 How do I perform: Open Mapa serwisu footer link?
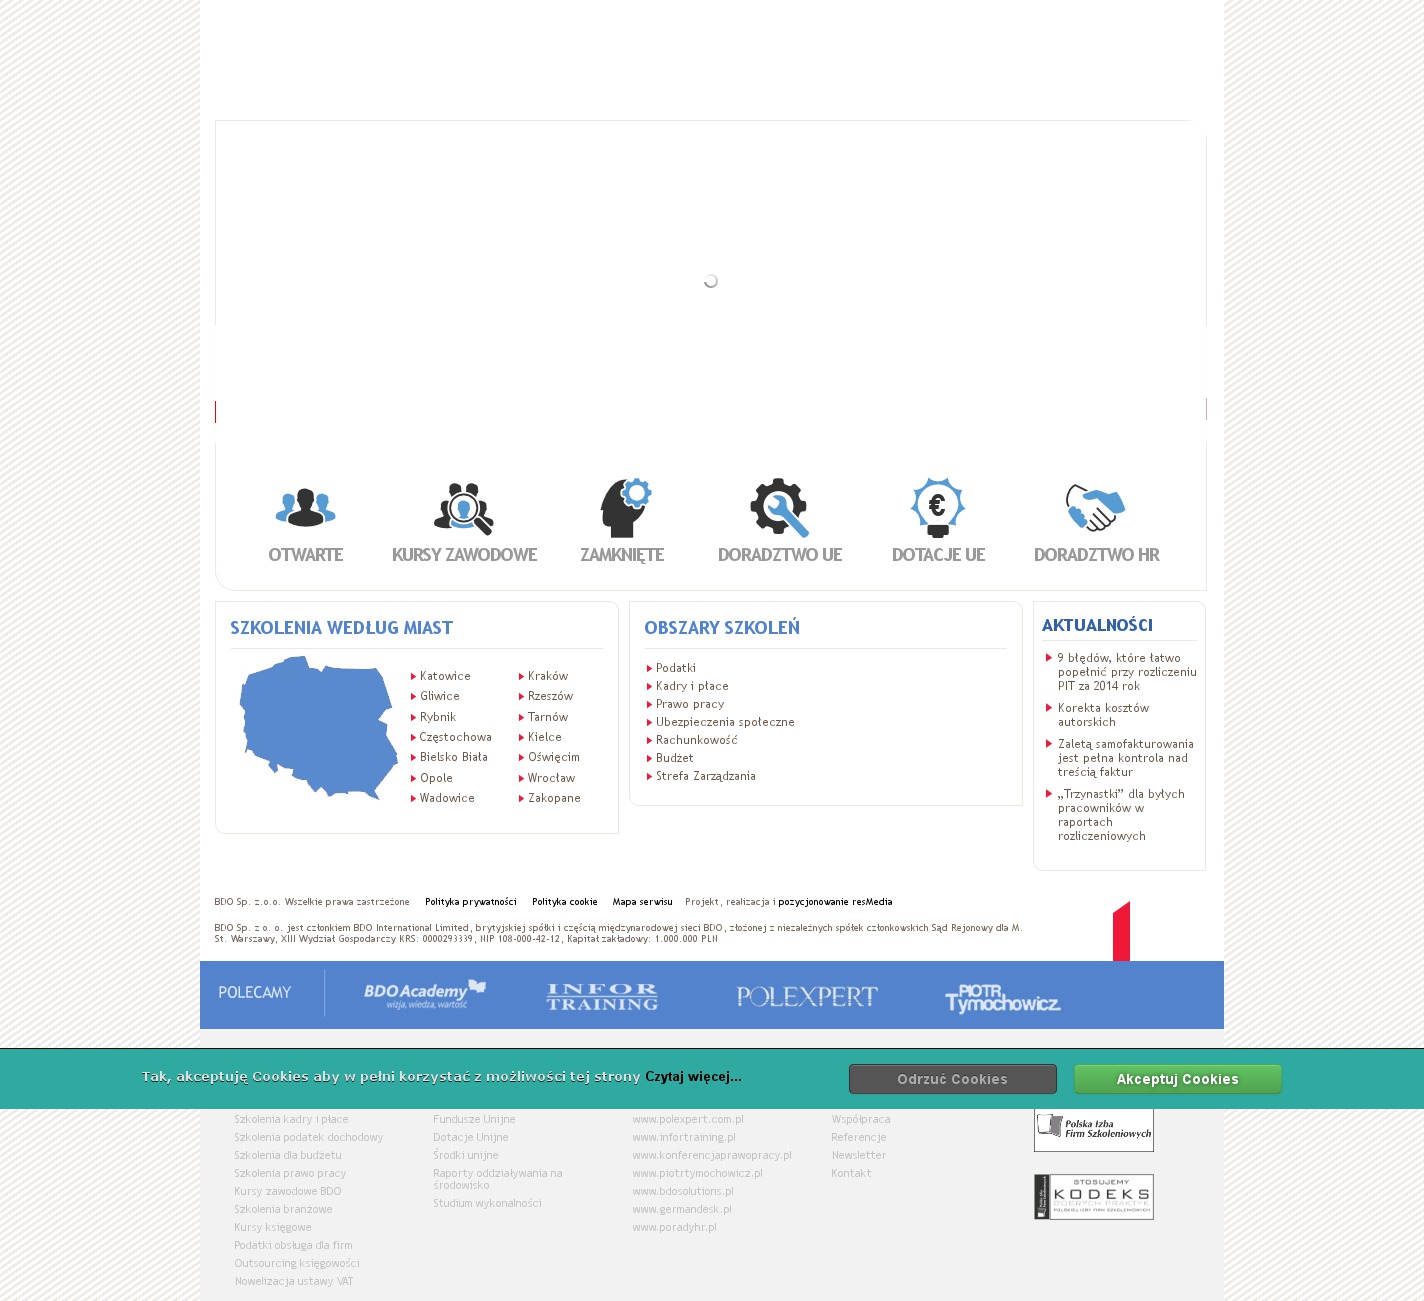click(642, 902)
